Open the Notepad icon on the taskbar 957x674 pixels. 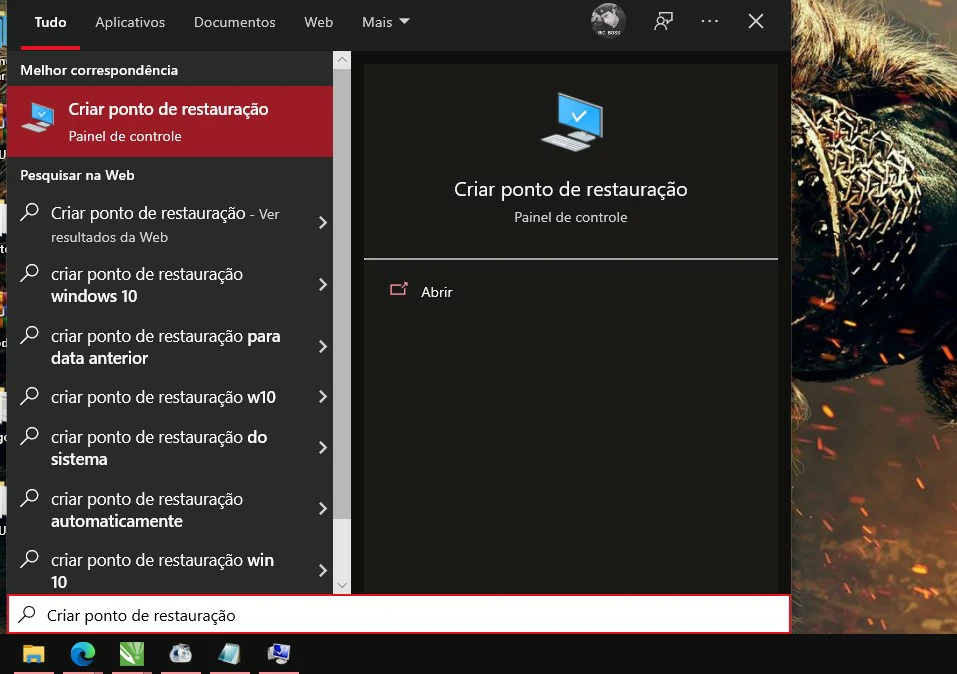(229, 654)
